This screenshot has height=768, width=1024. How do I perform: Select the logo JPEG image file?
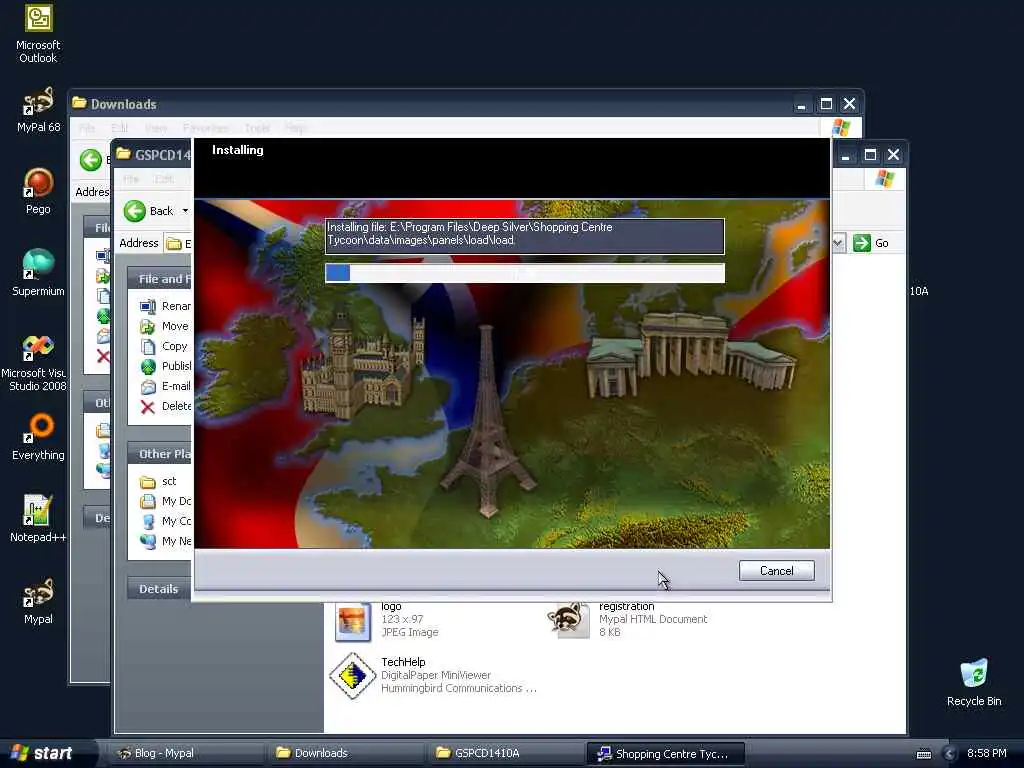click(387, 619)
